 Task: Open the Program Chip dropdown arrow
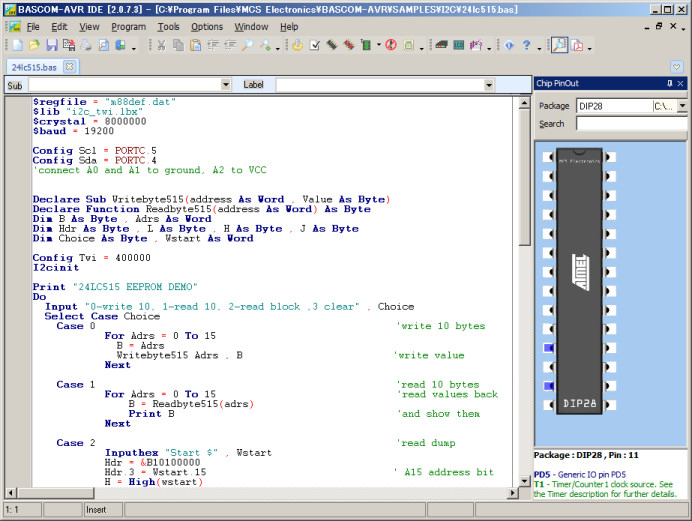(x=379, y=45)
